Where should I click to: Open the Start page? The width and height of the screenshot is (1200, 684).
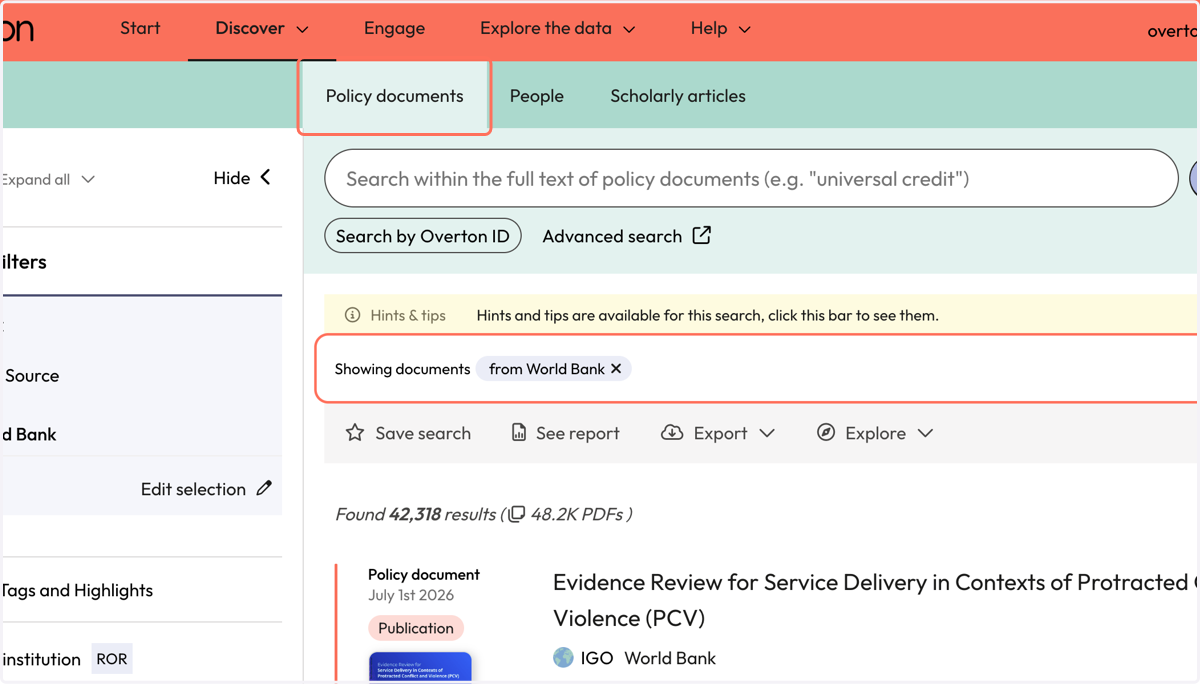[140, 28]
